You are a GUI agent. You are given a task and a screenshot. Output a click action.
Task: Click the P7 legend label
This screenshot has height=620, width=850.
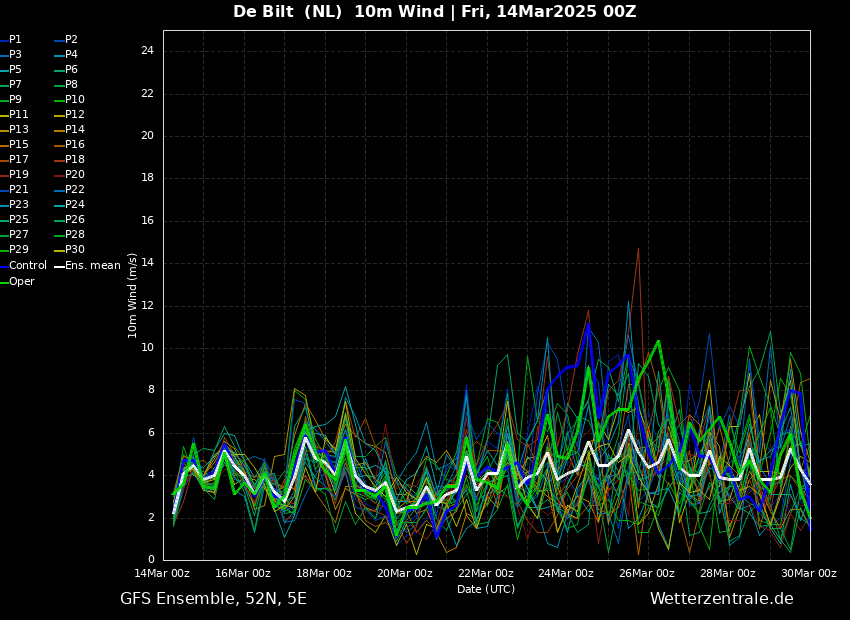pyautogui.click(x=15, y=85)
